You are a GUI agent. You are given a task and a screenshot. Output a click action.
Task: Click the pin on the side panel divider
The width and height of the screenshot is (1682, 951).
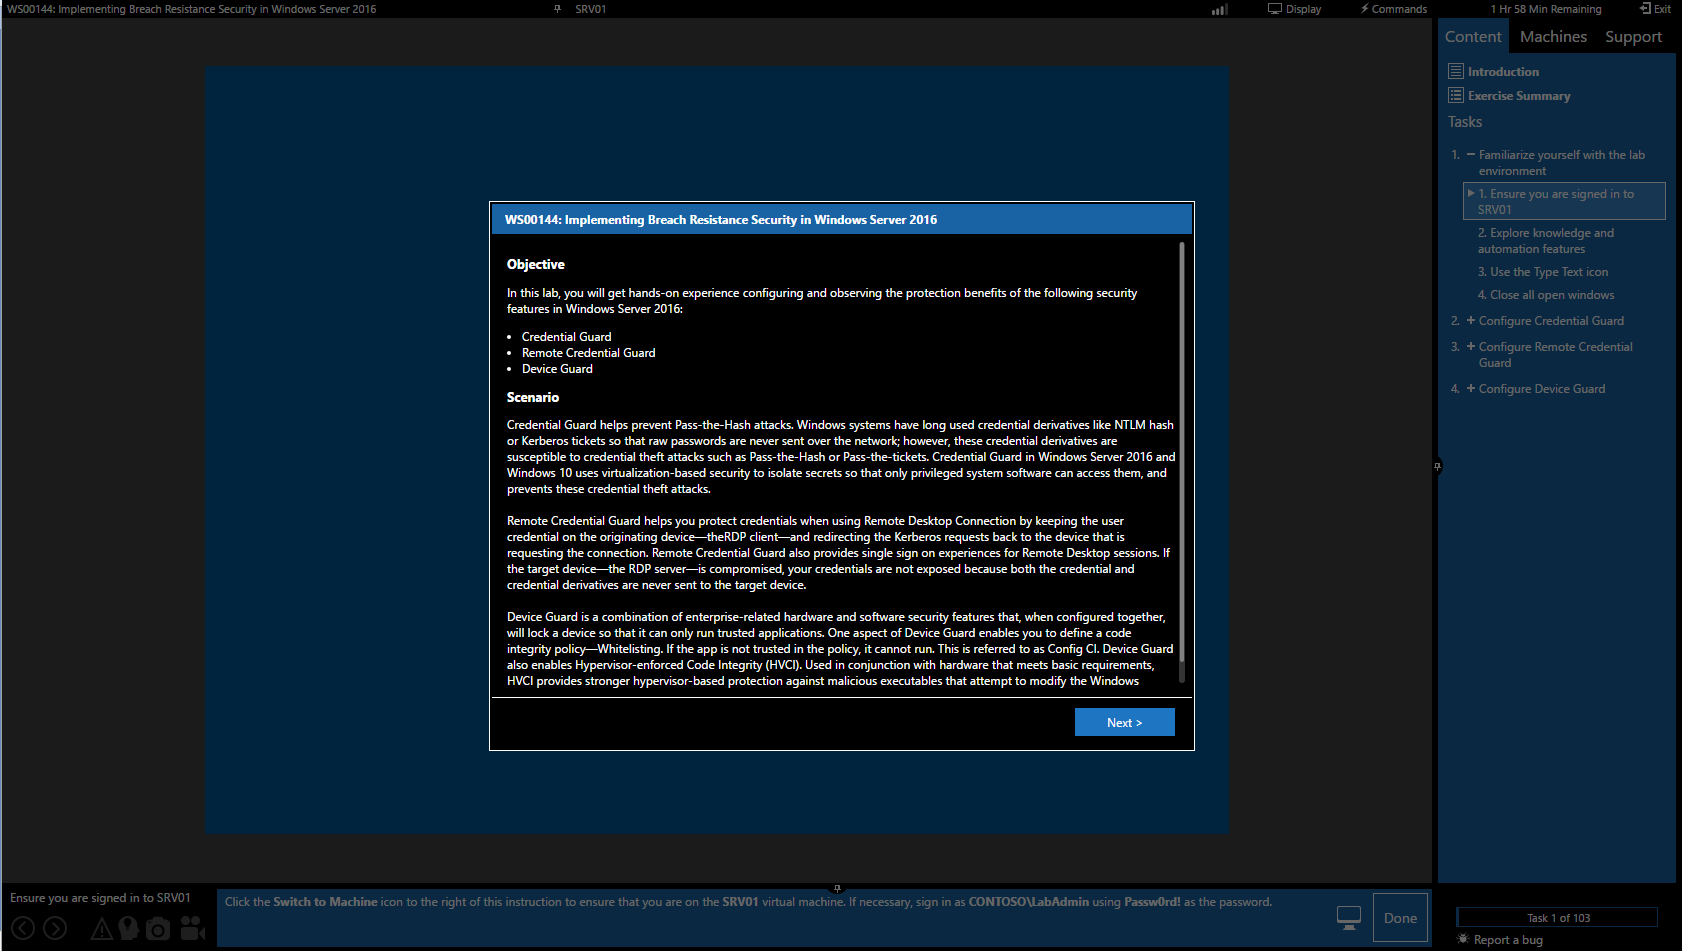pos(1437,466)
